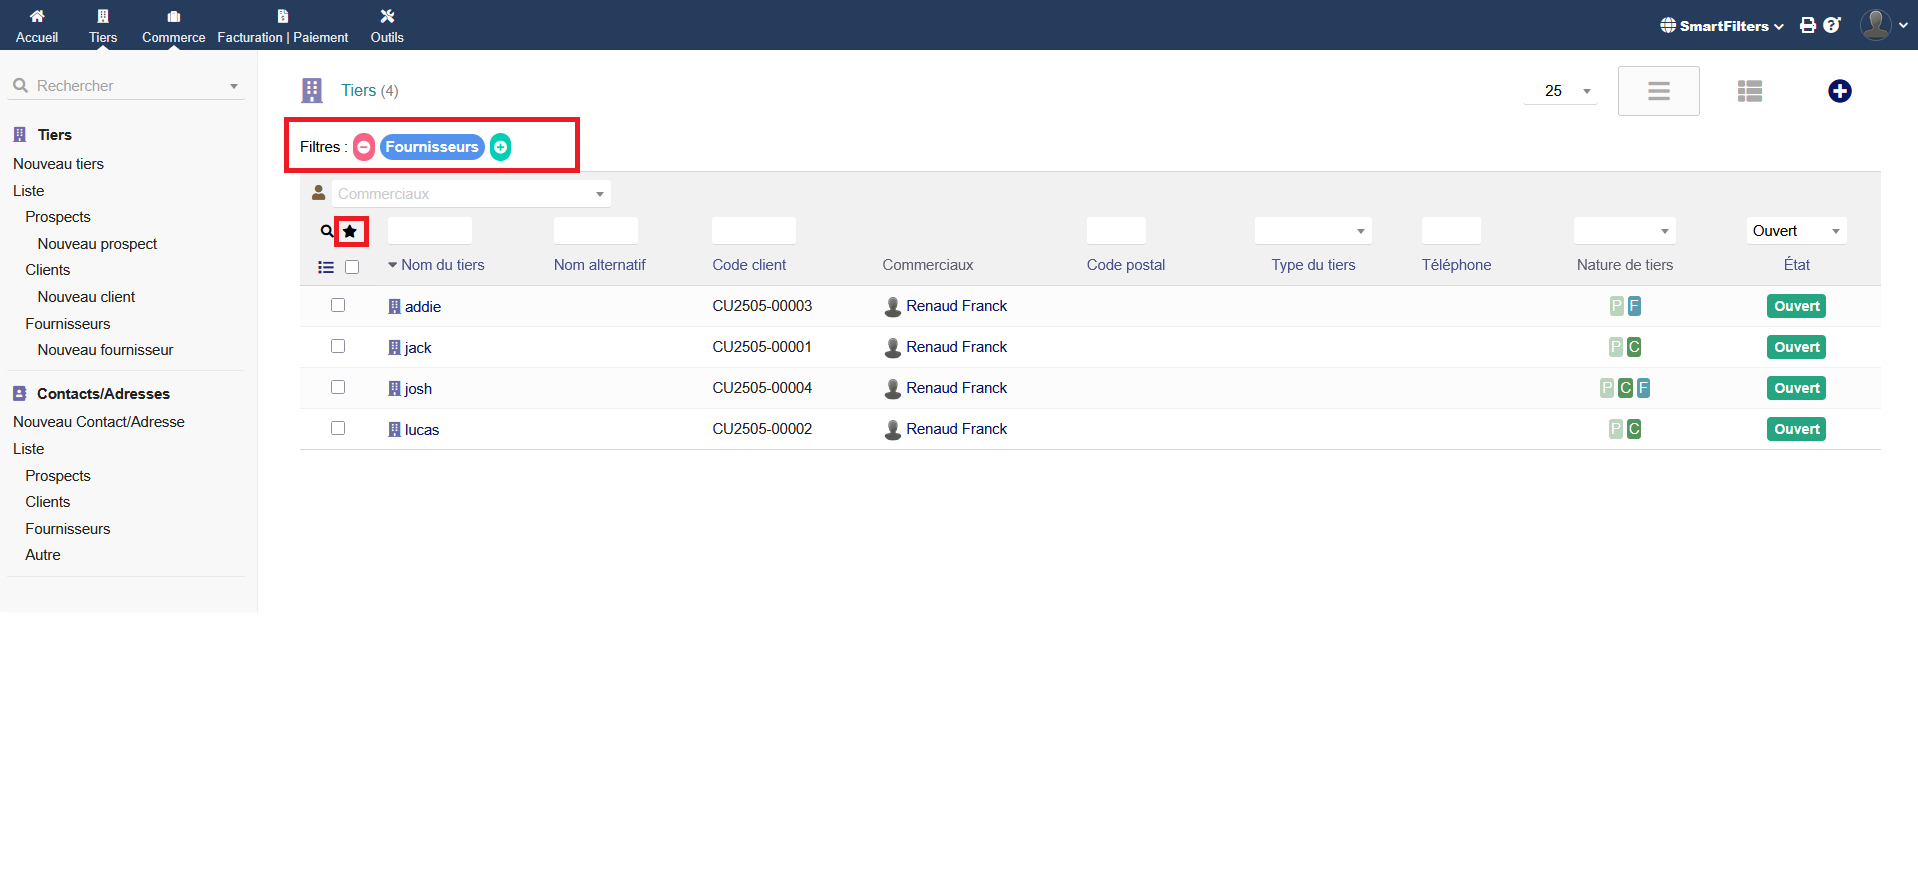Open the rows-per-page dropdown showing 25
This screenshot has width=1918, height=879.
[x=1560, y=91]
